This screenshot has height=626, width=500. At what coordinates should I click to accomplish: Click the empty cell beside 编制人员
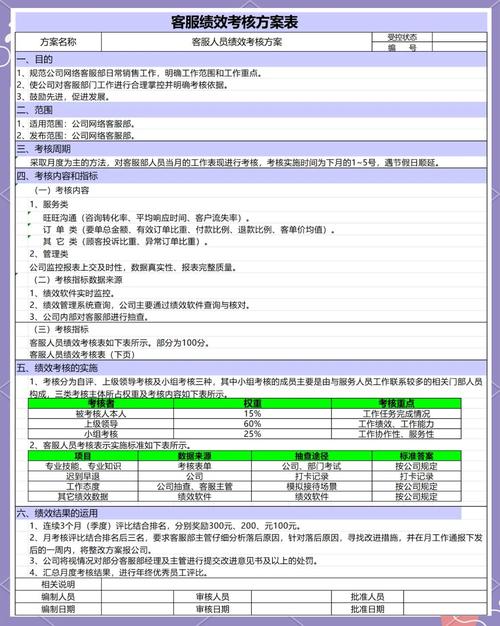(137, 597)
